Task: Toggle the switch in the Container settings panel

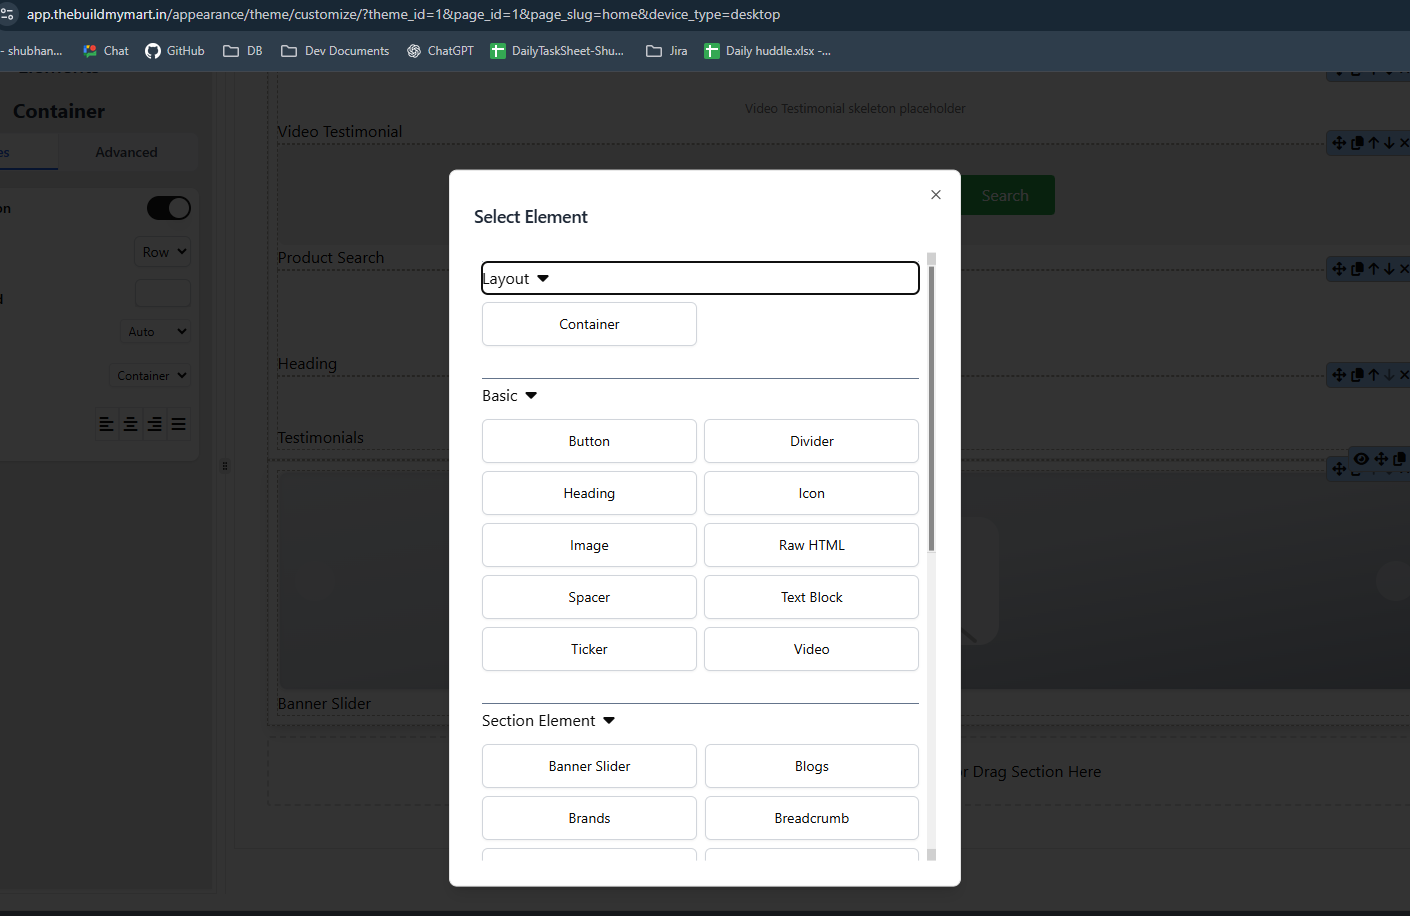Action: pos(169,208)
